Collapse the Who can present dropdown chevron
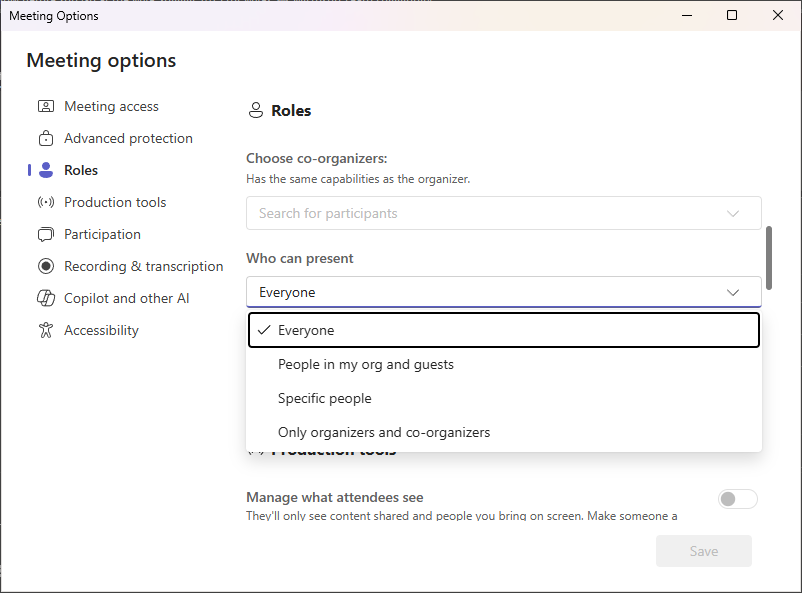Viewport: 802px width, 593px height. pyautogui.click(x=733, y=293)
